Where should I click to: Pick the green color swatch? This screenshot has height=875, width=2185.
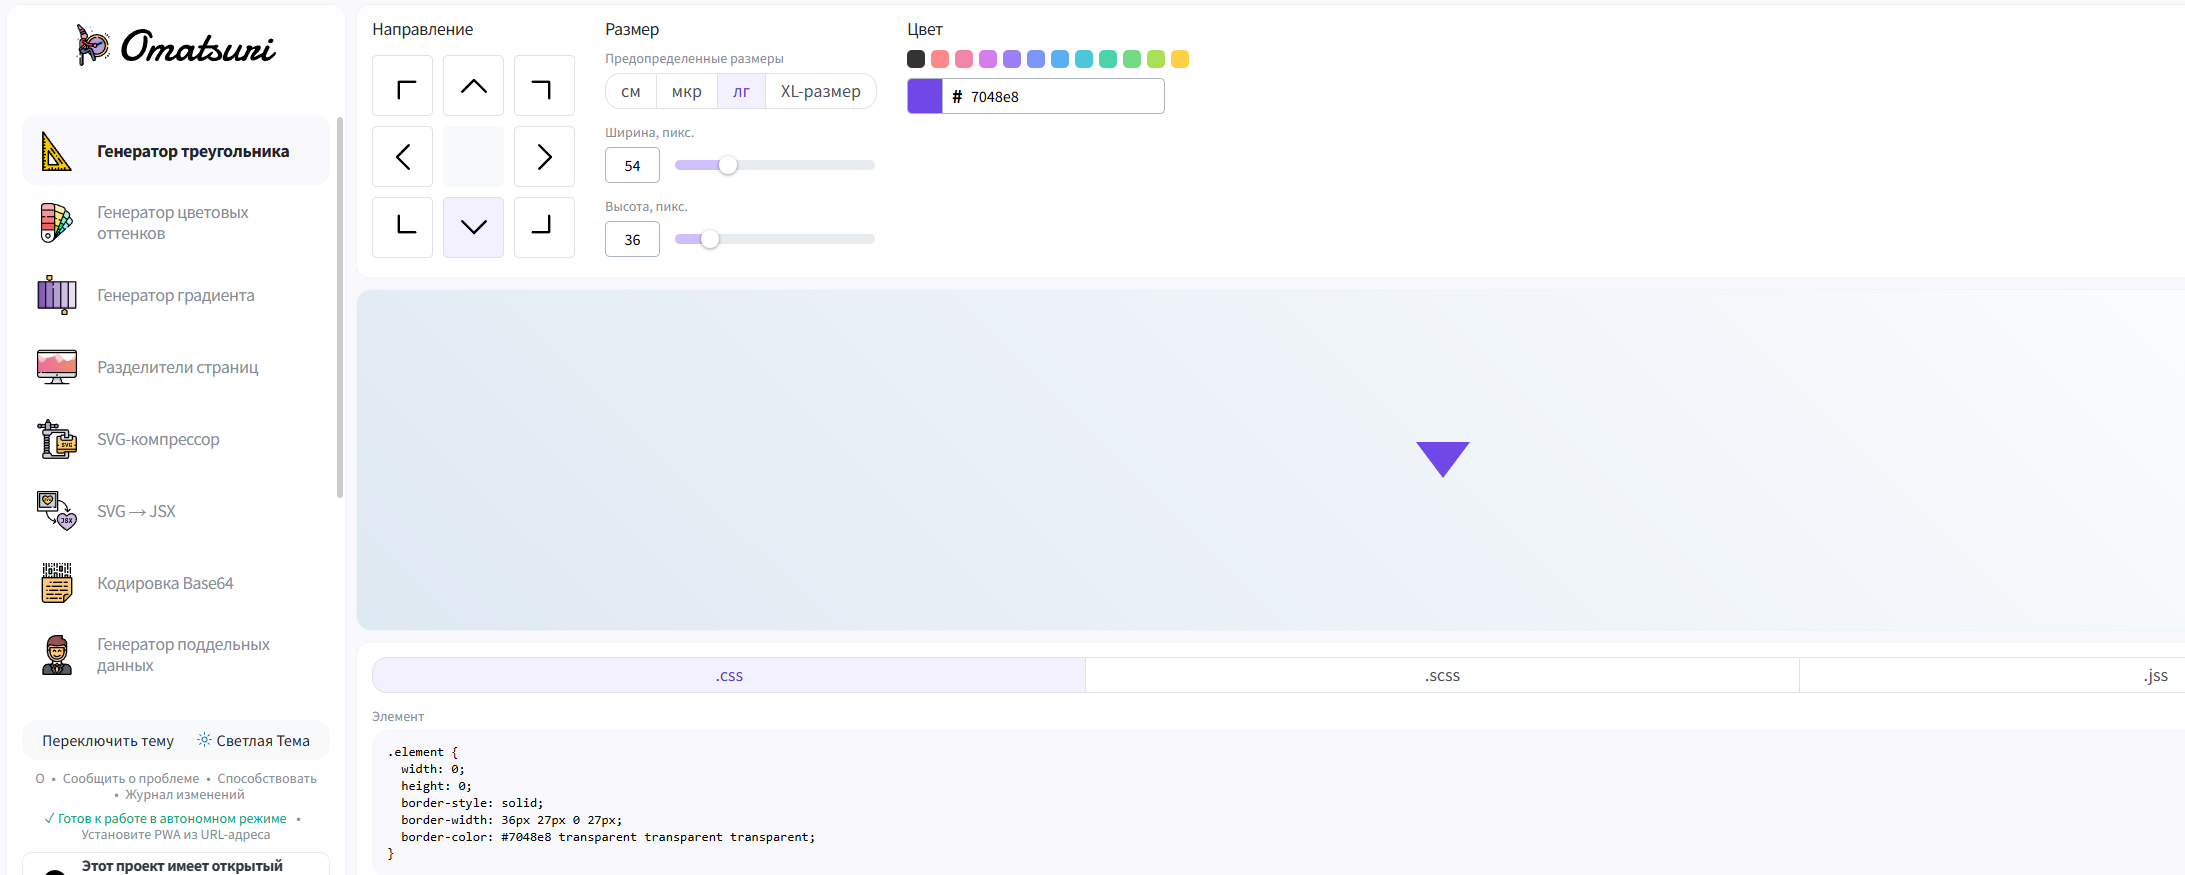click(x=1132, y=59)
